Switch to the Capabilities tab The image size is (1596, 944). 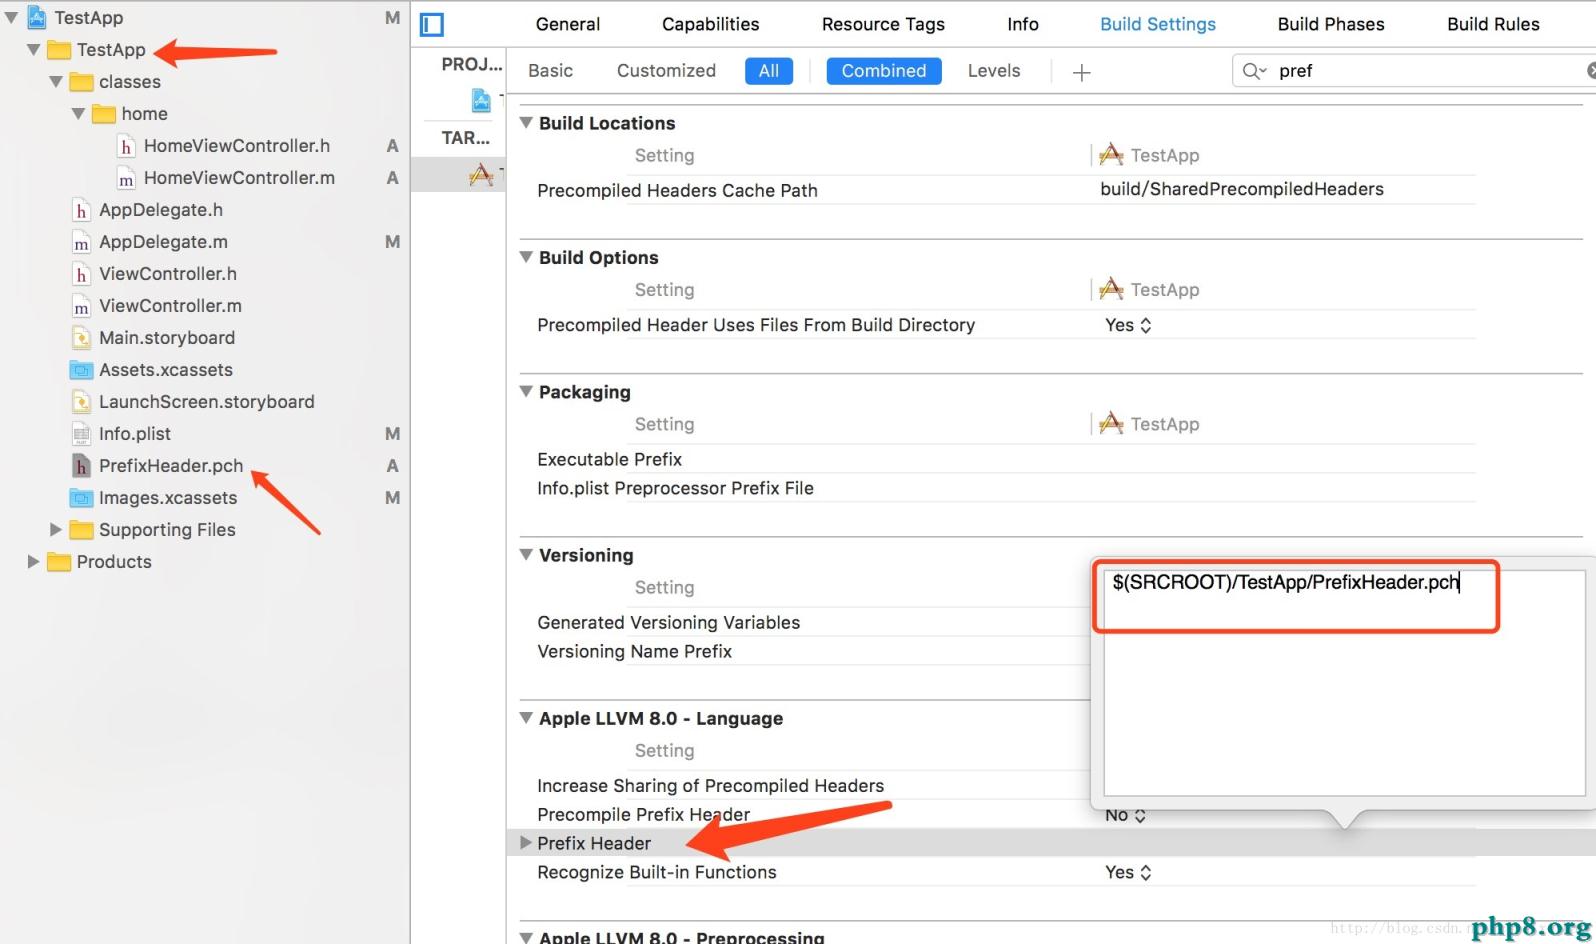click(x=710, y=24)
